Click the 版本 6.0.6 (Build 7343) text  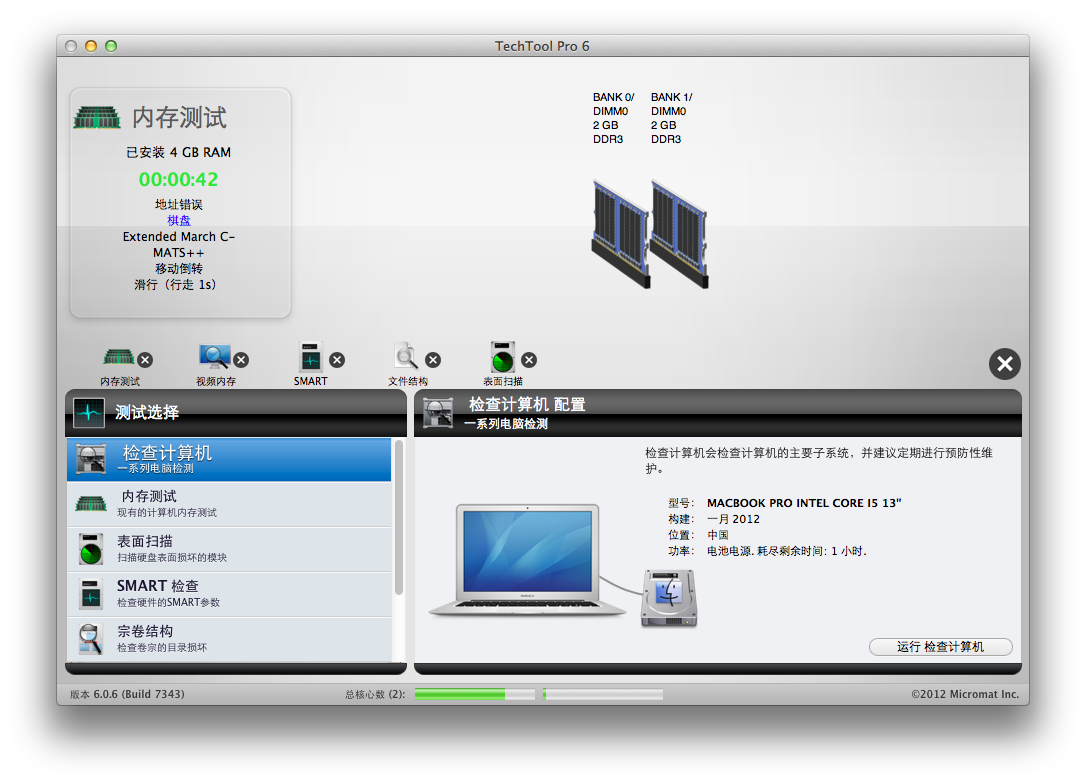point(127,694)
